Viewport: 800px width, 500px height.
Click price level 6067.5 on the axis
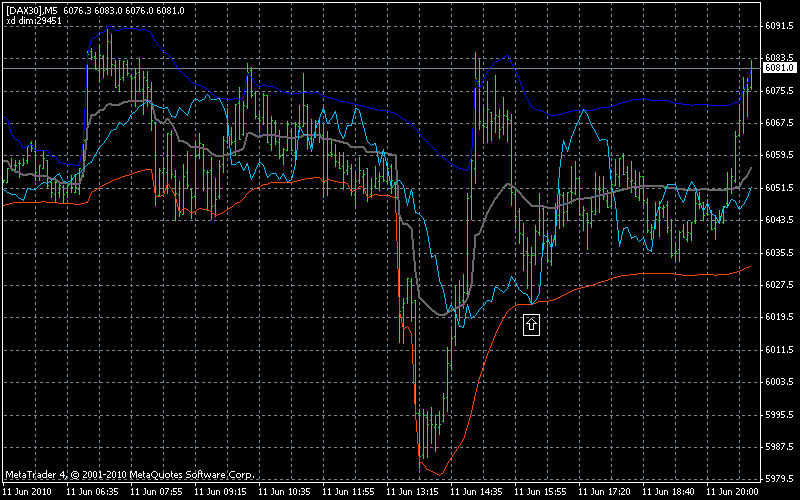pos(779,122)
